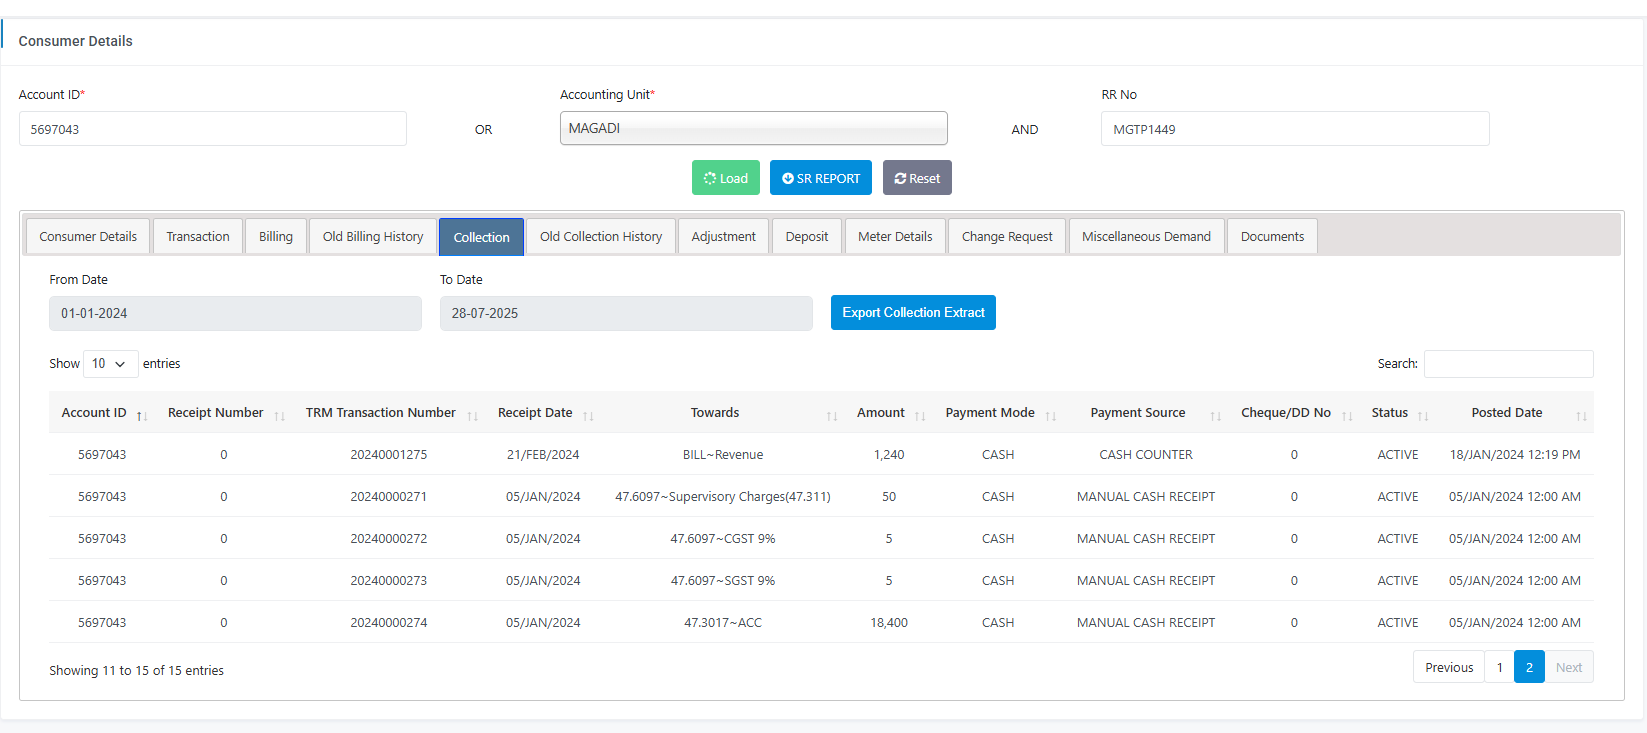Sort by Amount column arrows
Screen dimensions: 1647x733
919,415
